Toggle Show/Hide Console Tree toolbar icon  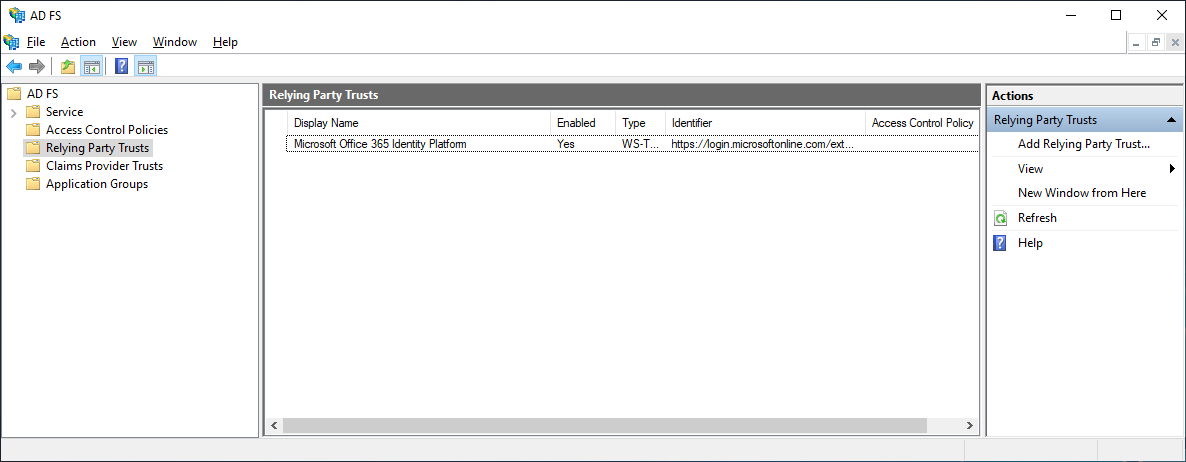92,67
